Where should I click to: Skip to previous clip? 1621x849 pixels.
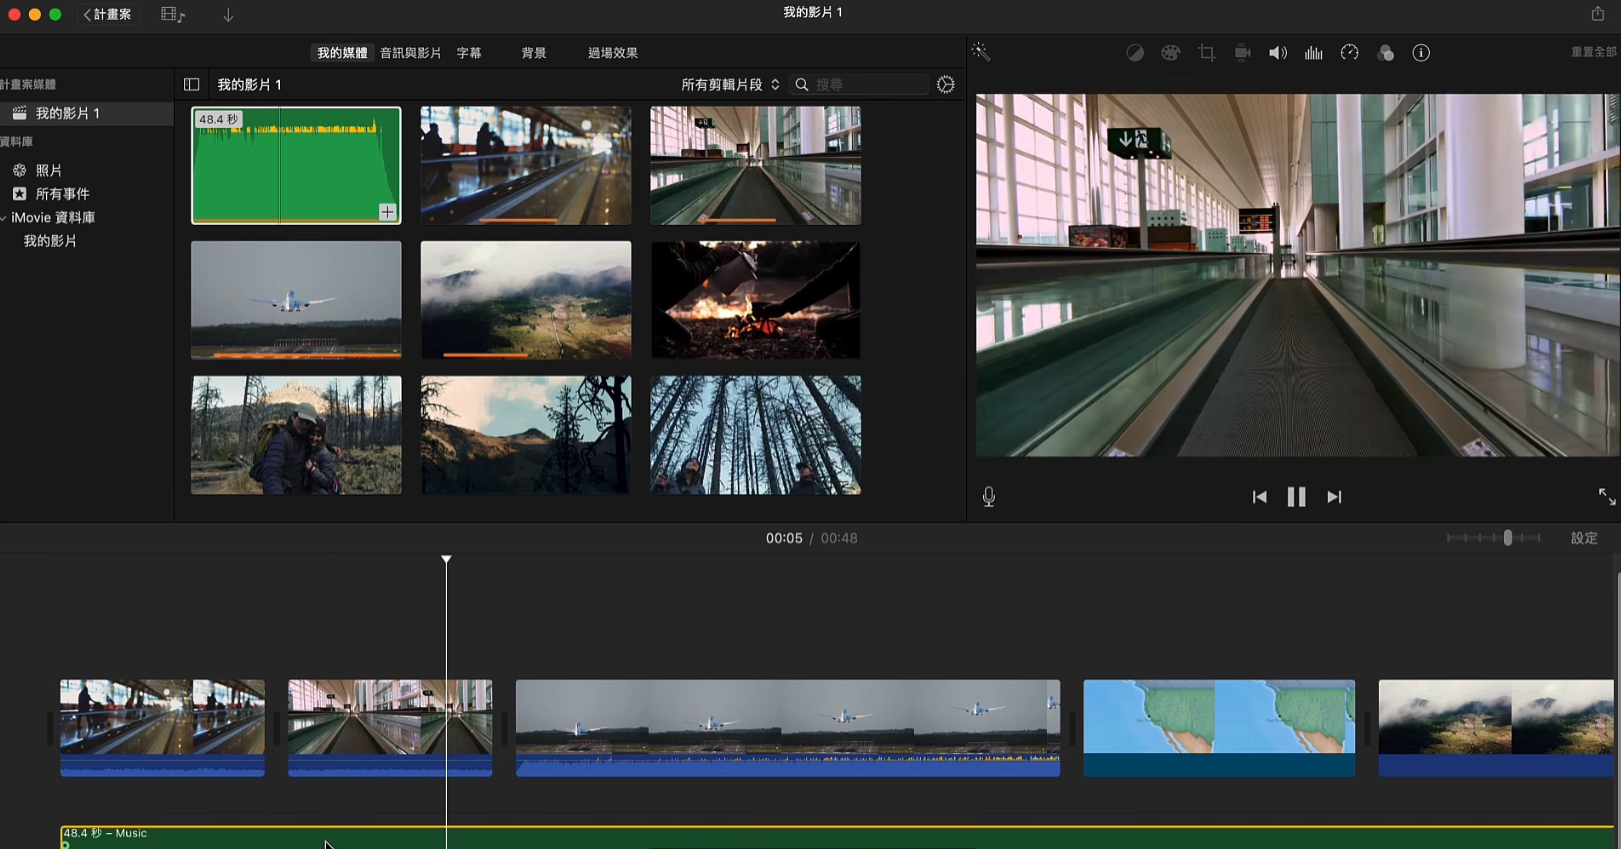[1259, 497]
